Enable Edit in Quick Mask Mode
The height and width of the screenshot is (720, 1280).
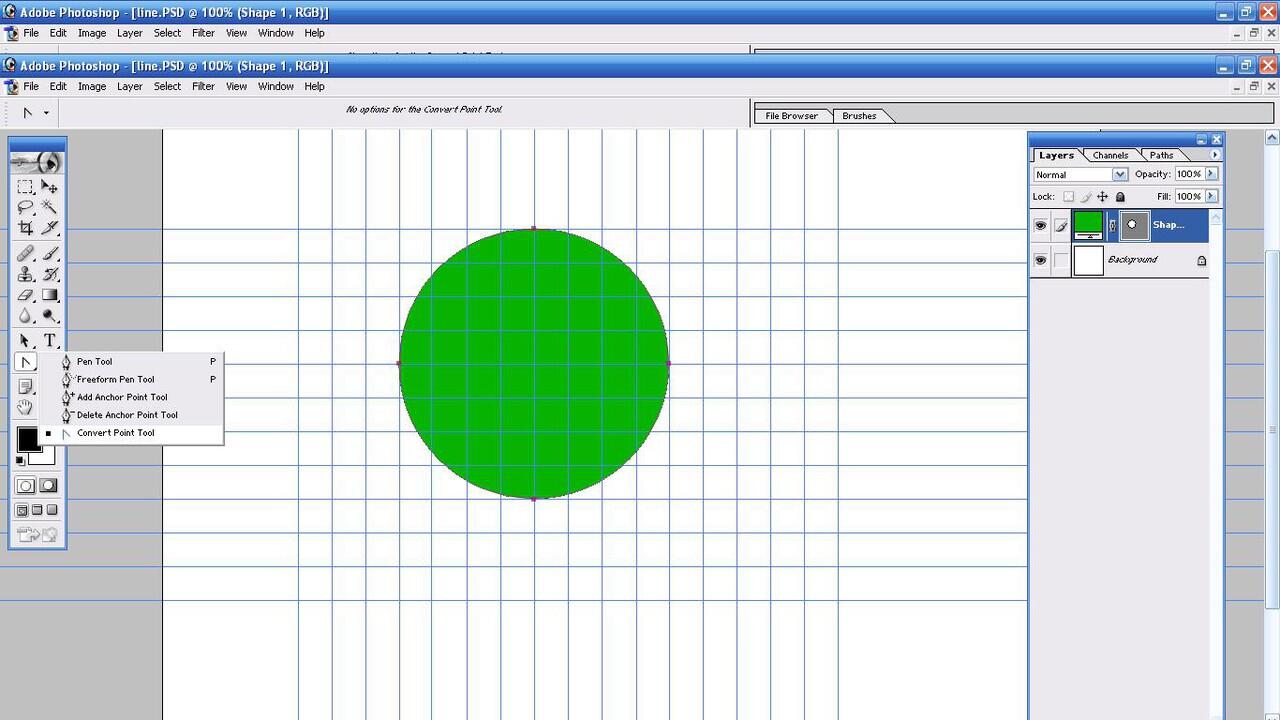click(x=49, y=485)
